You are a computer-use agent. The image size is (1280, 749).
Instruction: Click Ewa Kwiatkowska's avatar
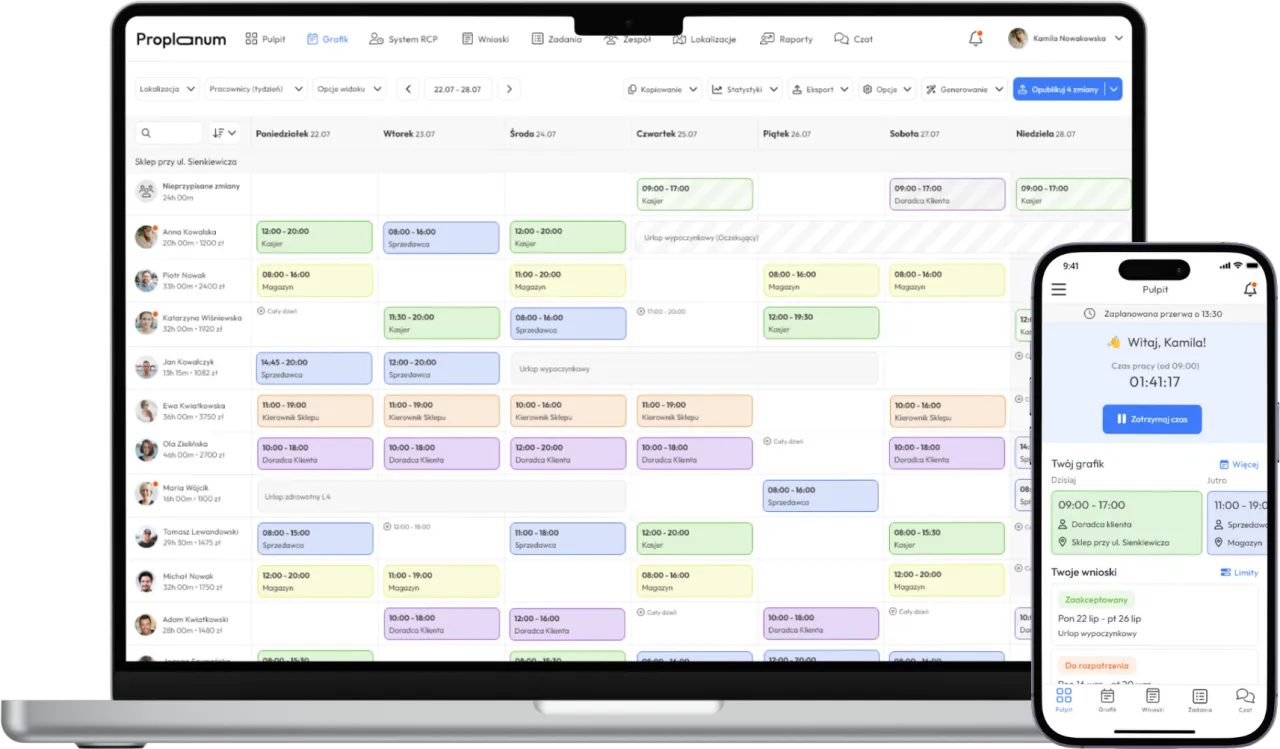pos(146,411)
